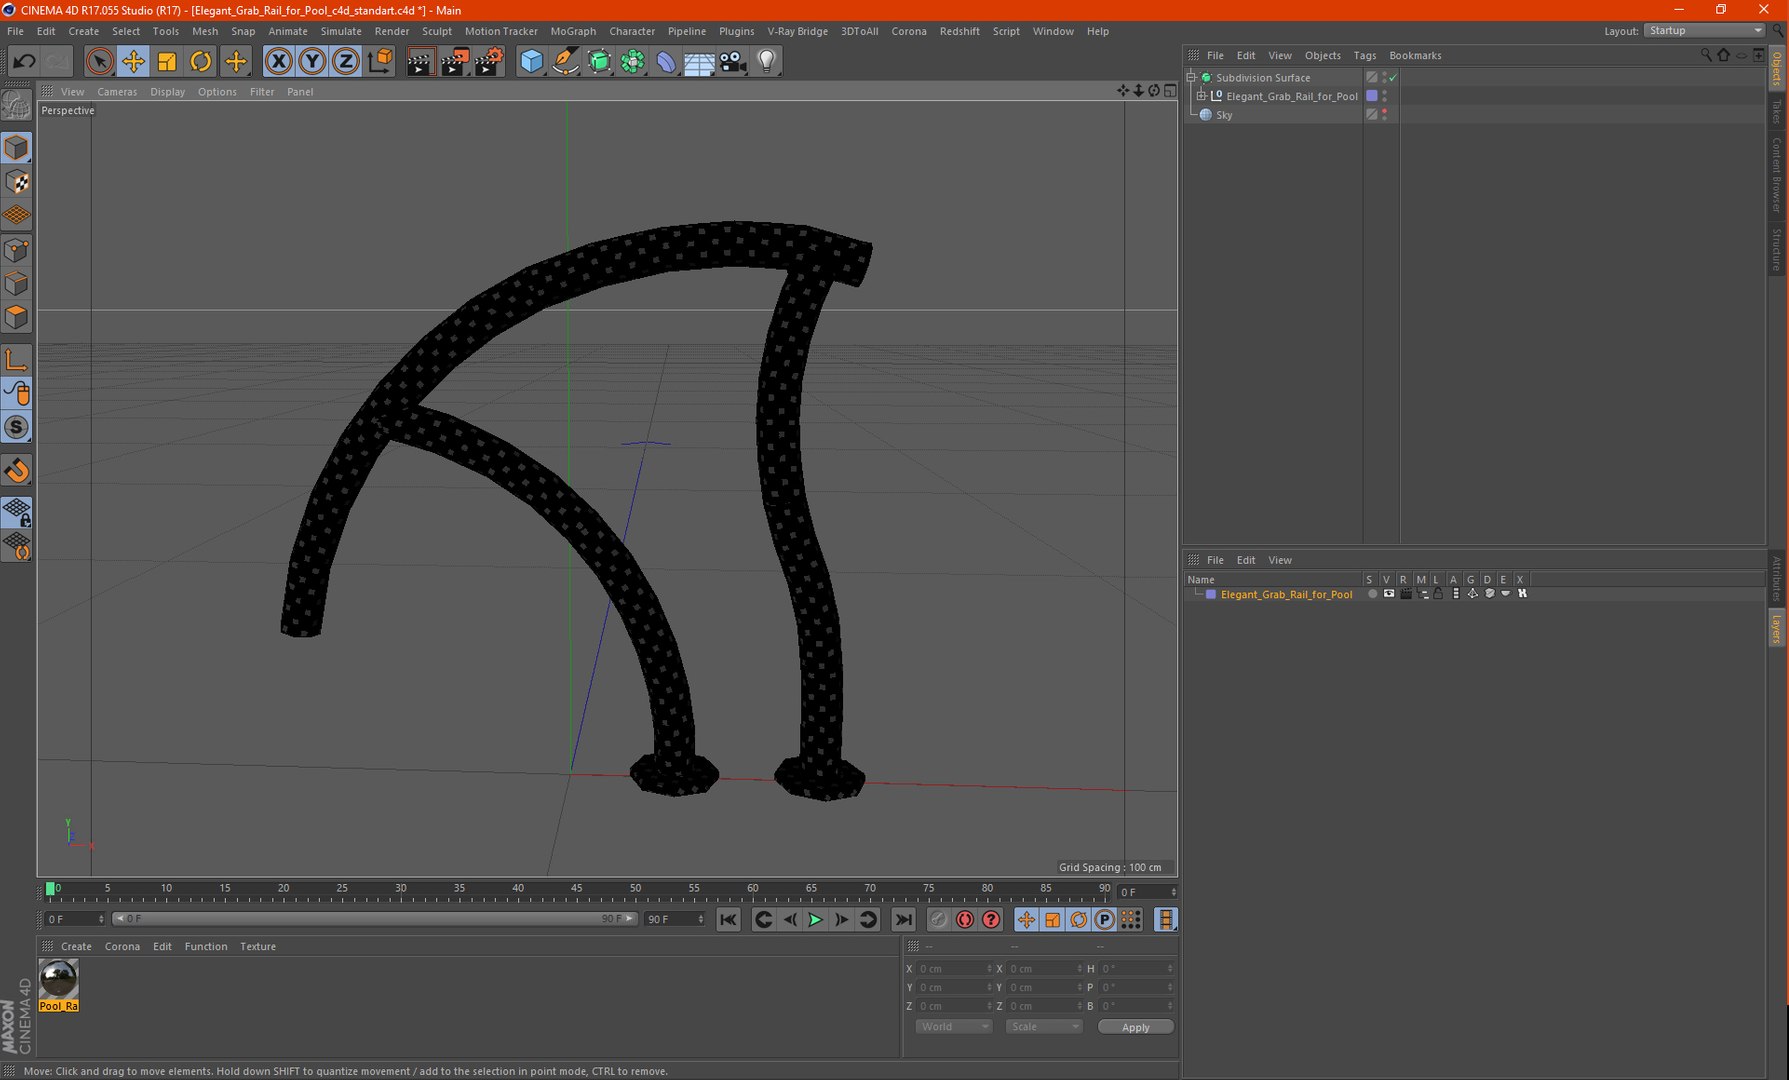Image resolution: width=1789 pixels, height=1080 pixels.
Task: Switch to Texture mode
Action: 17,182
